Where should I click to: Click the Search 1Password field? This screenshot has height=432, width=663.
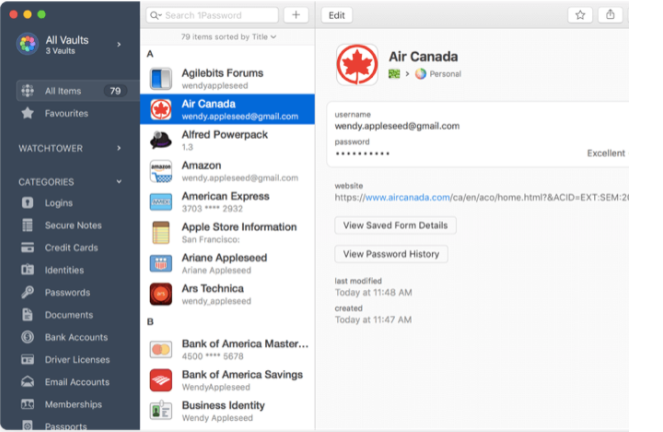tap(212, 15)
